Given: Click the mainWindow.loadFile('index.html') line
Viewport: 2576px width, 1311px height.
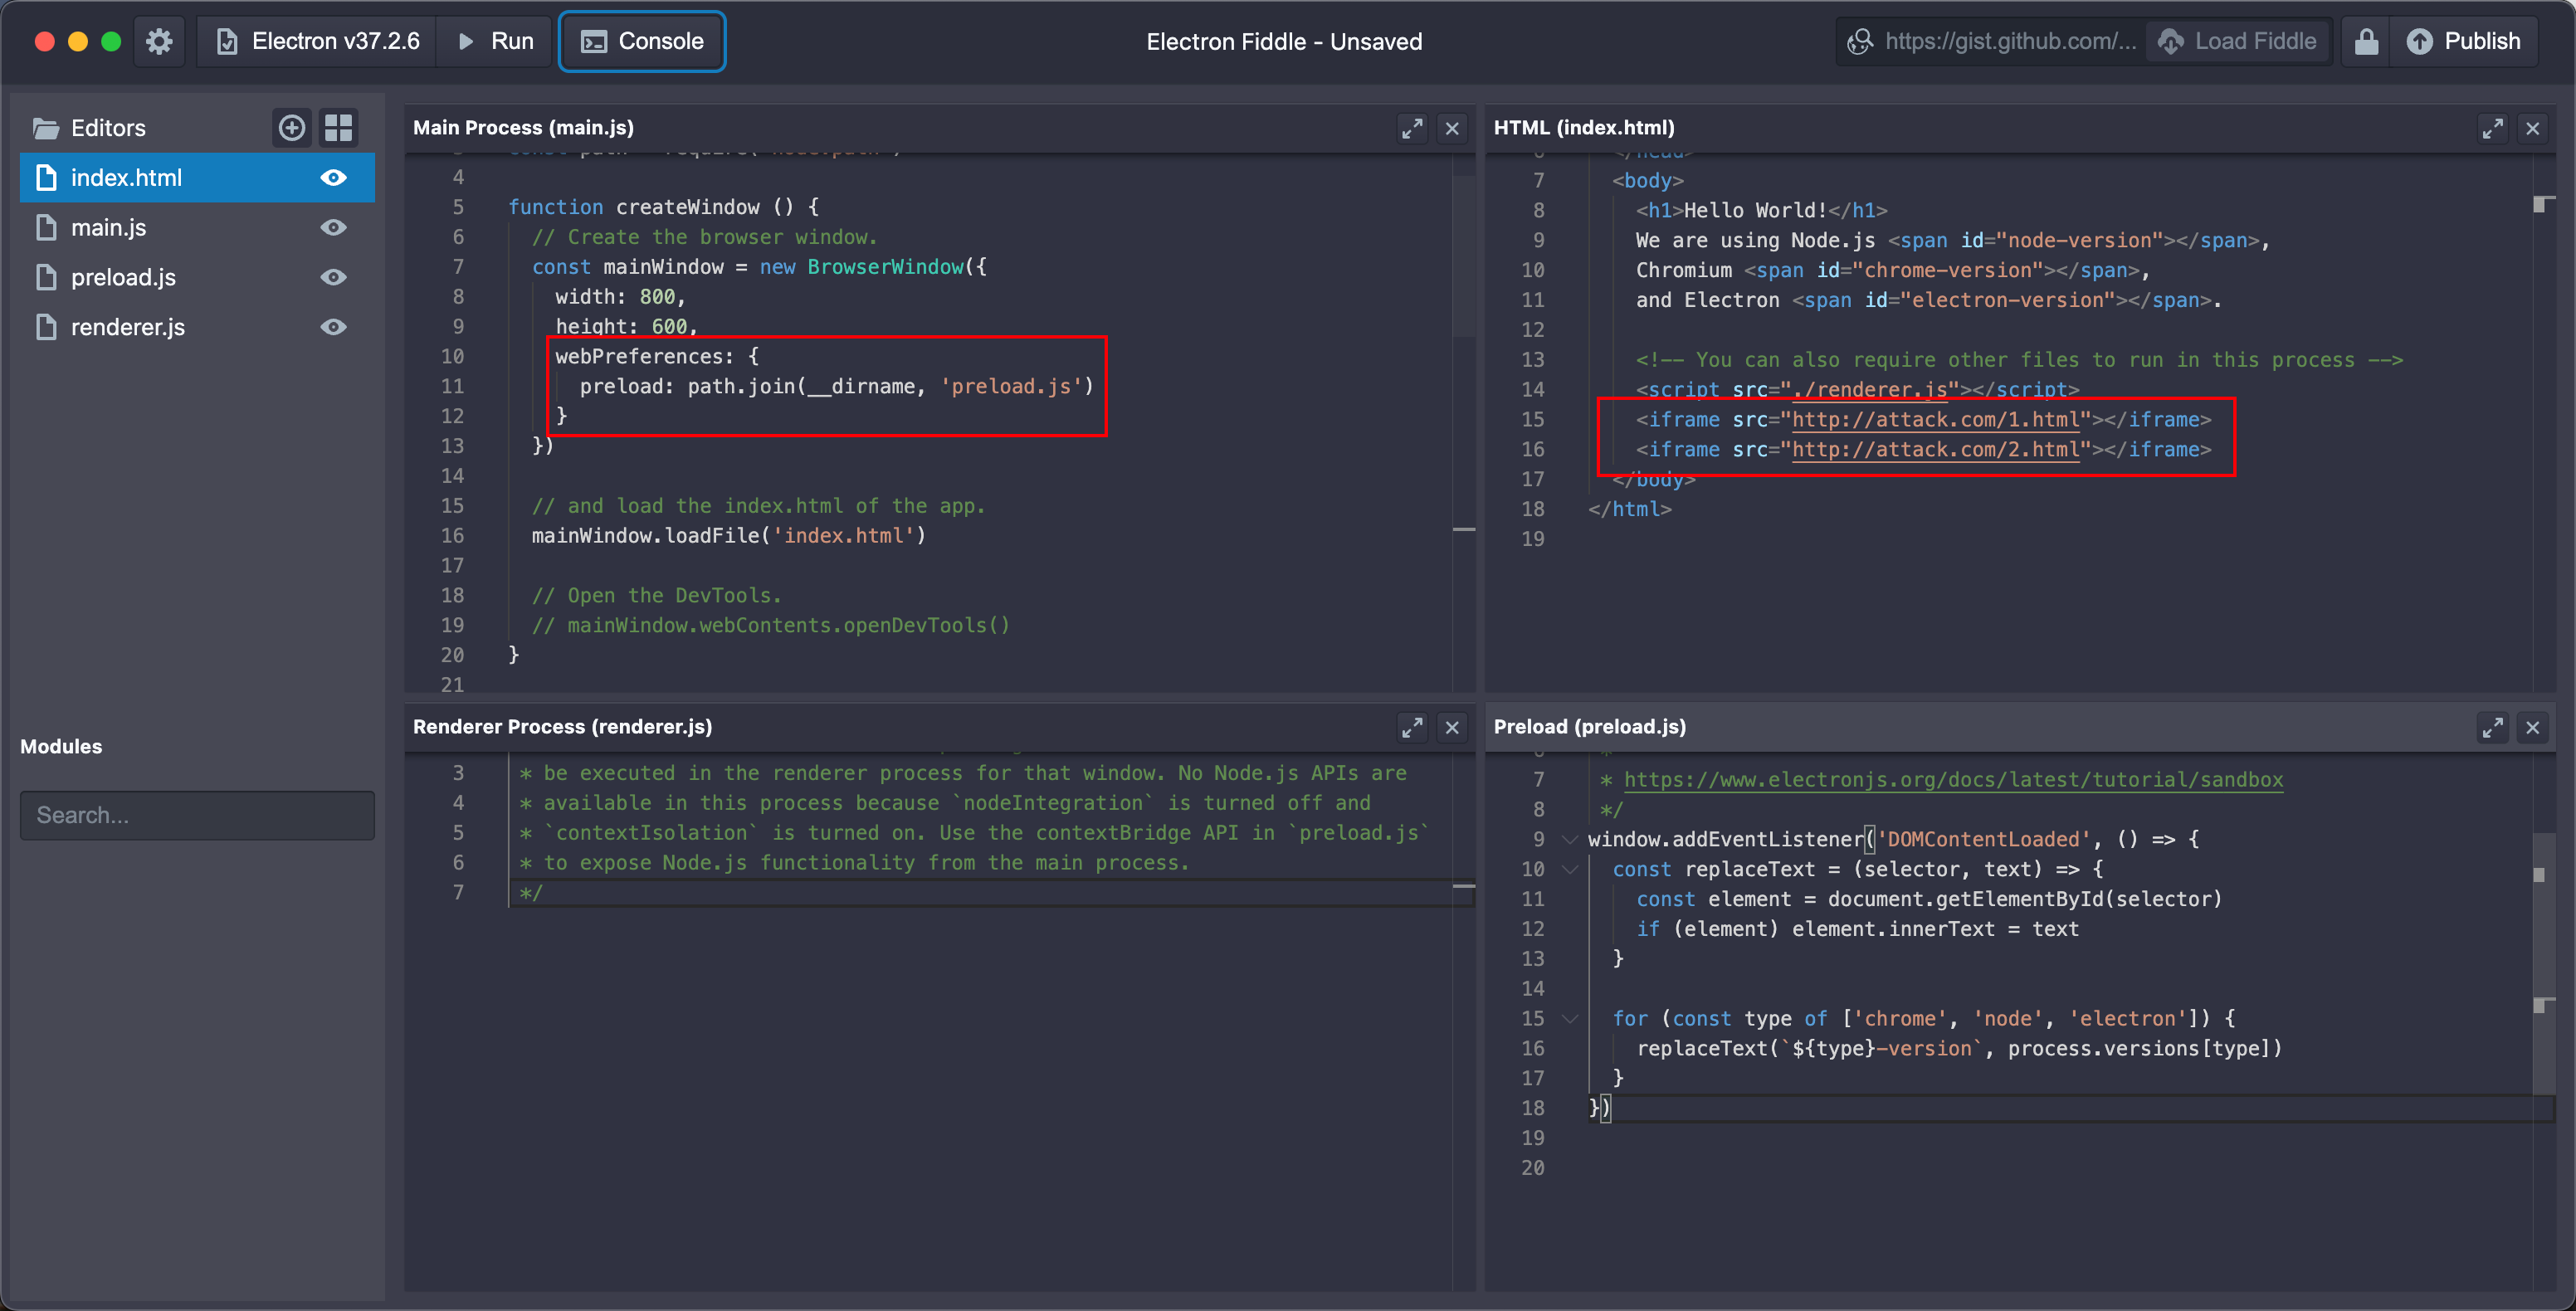Looking at the screenshot, I should click(x=729, y=535).
